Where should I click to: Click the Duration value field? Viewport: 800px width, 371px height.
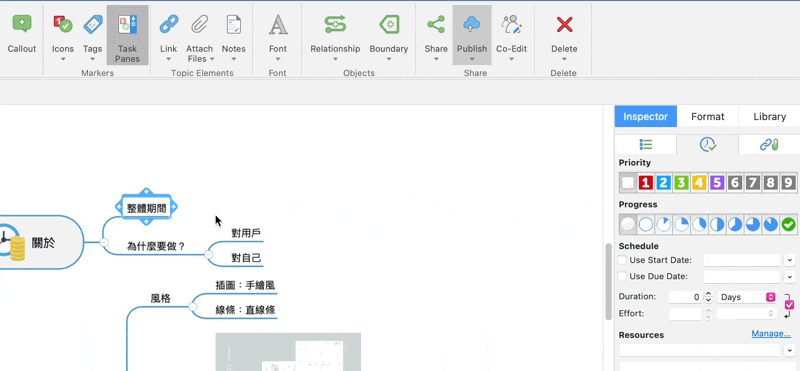(685, 297)
